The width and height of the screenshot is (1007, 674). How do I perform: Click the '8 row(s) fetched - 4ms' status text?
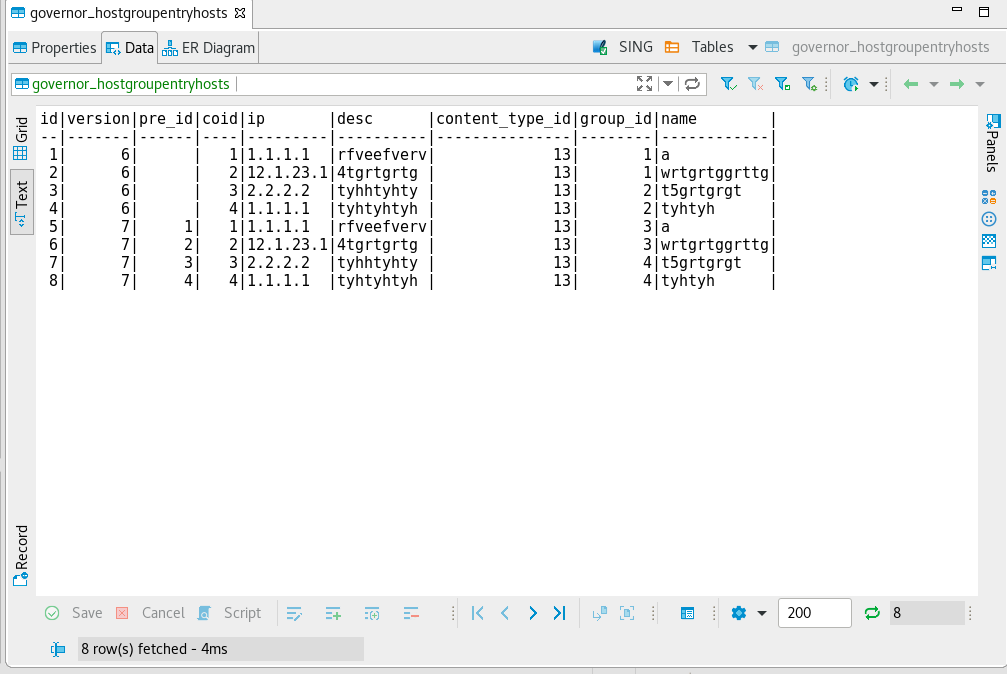(154, 649)
